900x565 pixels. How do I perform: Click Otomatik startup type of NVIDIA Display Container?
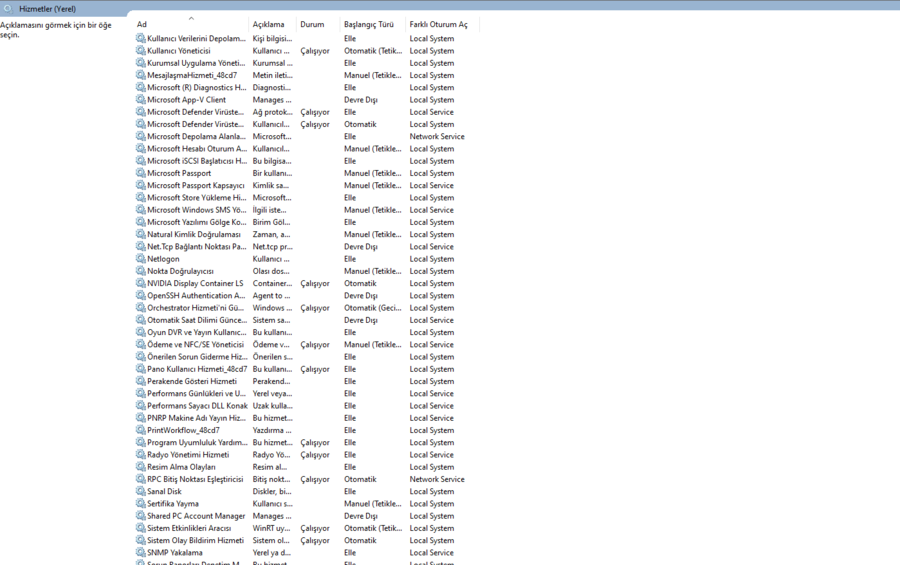(x=360, y=283)
